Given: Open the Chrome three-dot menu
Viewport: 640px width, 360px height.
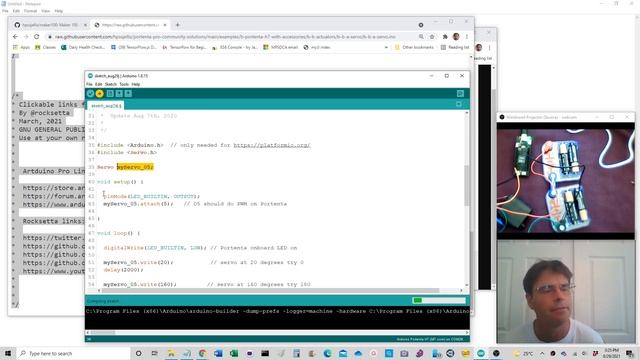Looking at the screenshot, I should (x=467, y=37).
